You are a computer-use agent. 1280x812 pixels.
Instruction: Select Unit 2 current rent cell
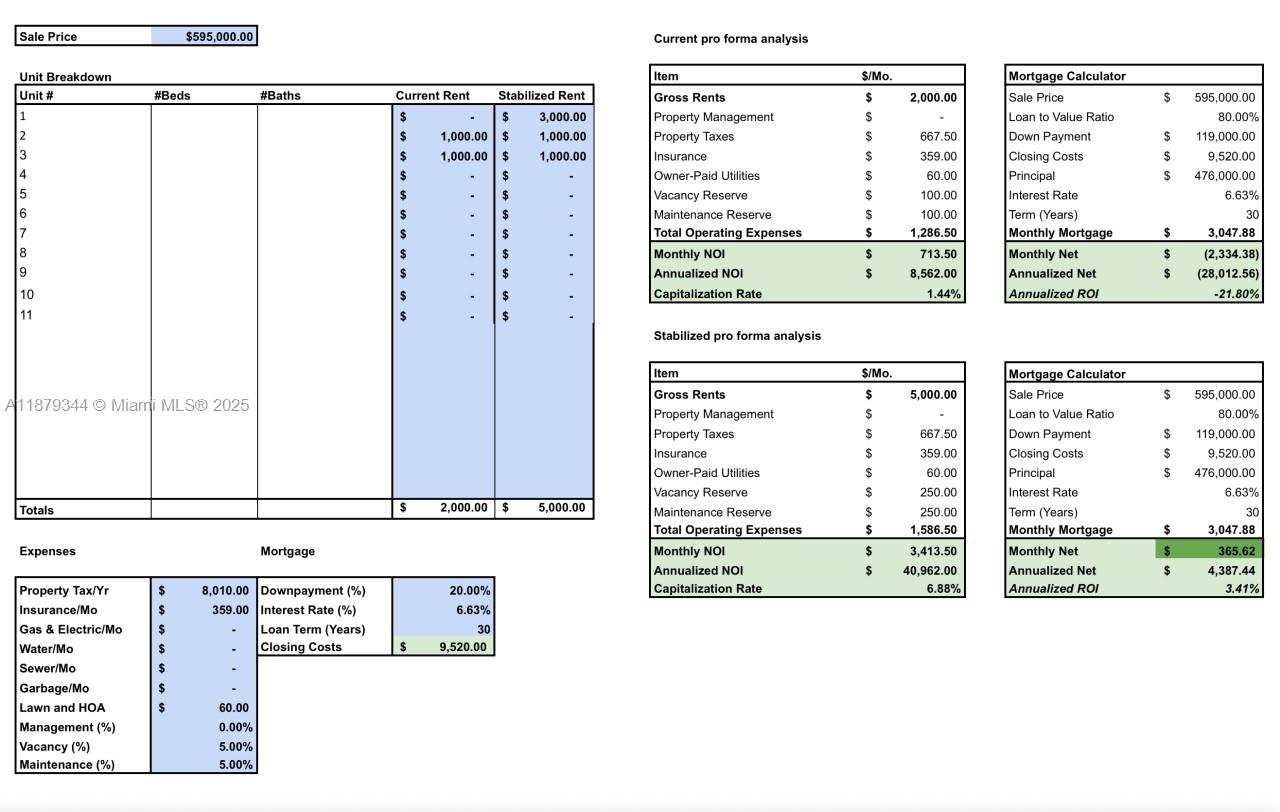point(443,137)
